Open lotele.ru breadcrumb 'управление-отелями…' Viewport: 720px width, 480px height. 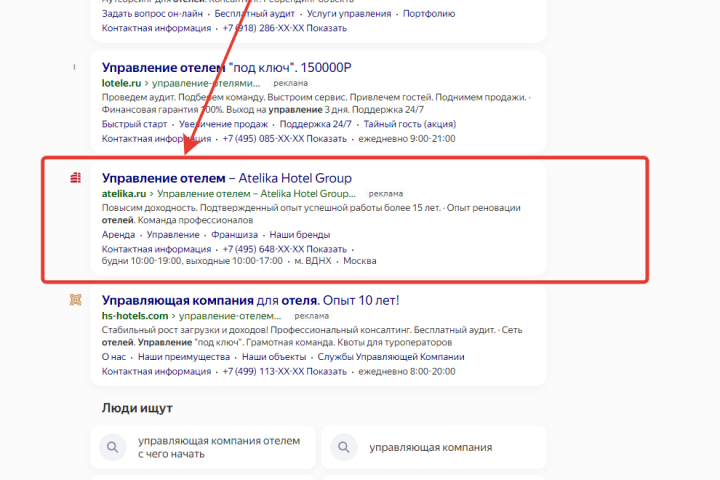tap(206, 83)
